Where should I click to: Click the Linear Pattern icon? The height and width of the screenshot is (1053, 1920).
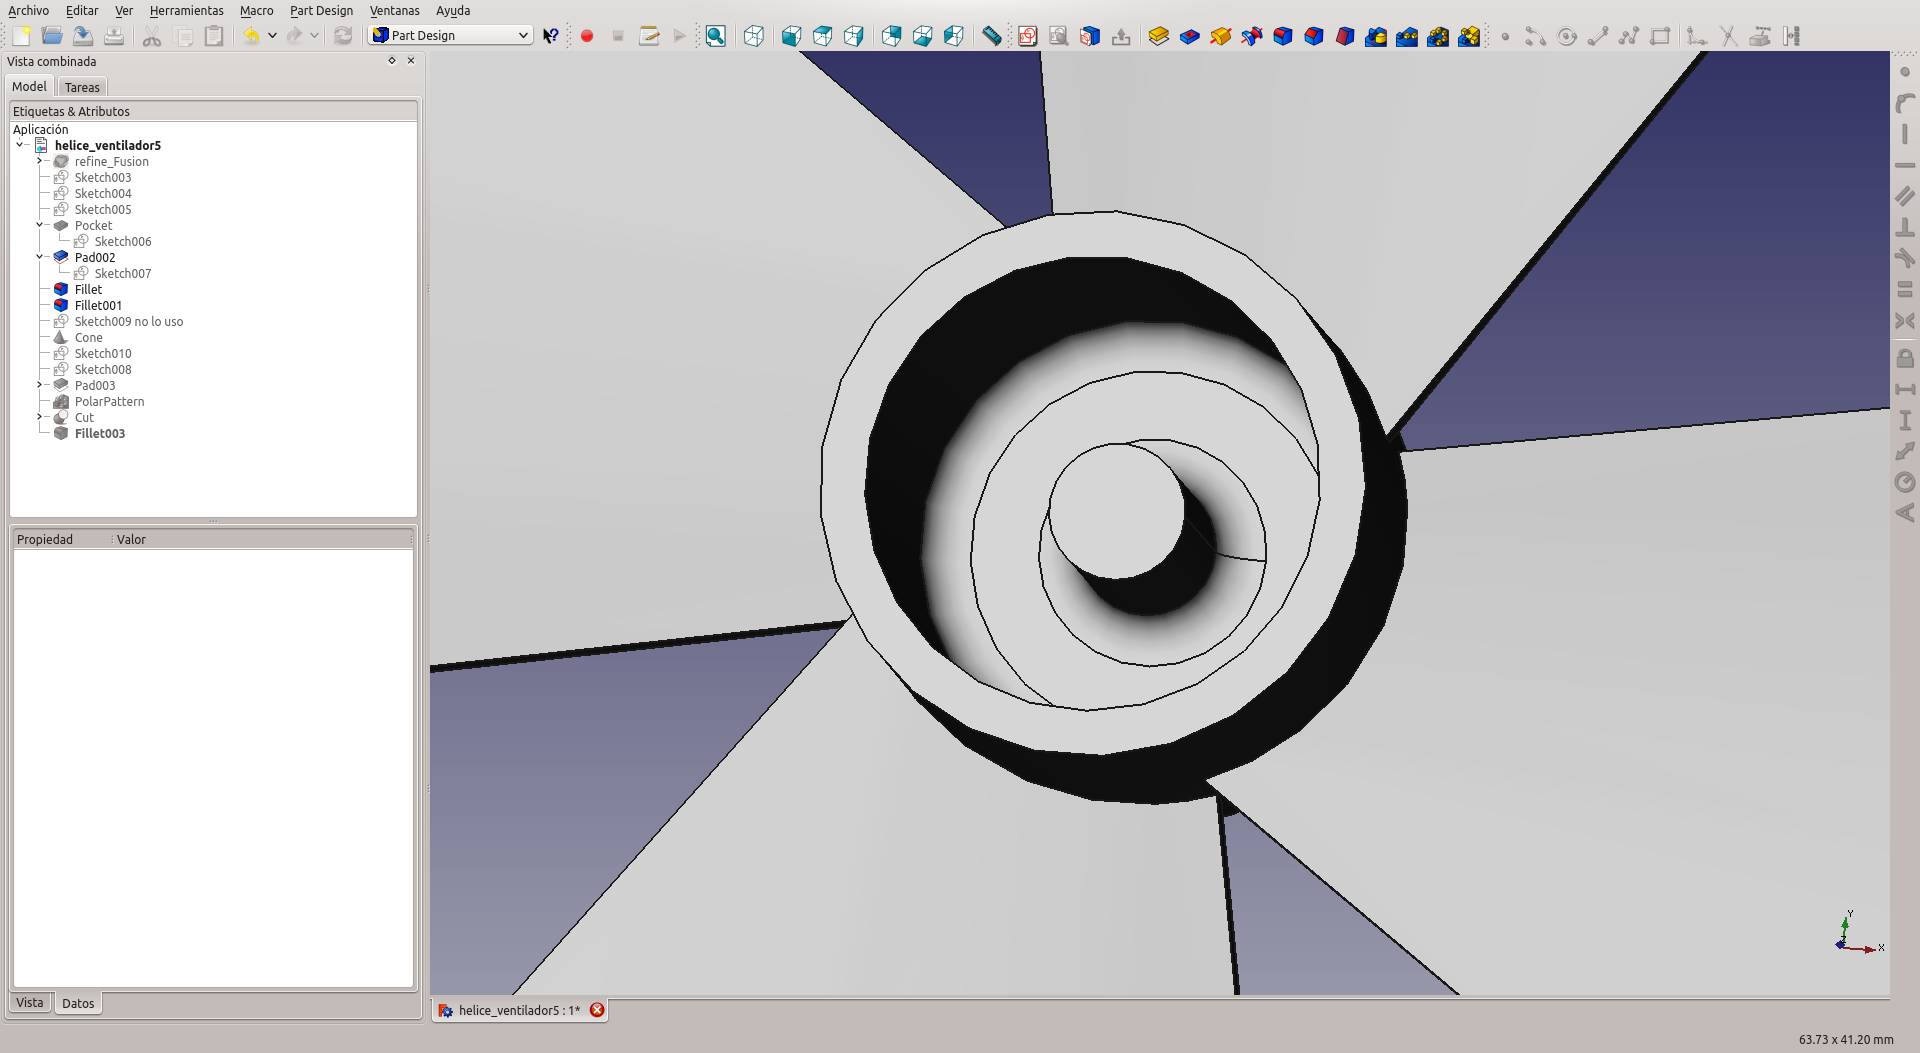1407,36
